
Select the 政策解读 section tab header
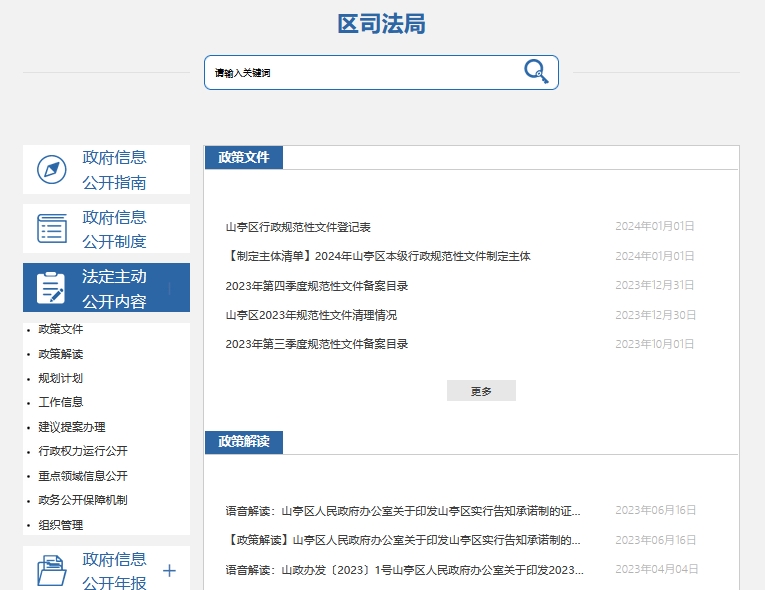[243, 442]
